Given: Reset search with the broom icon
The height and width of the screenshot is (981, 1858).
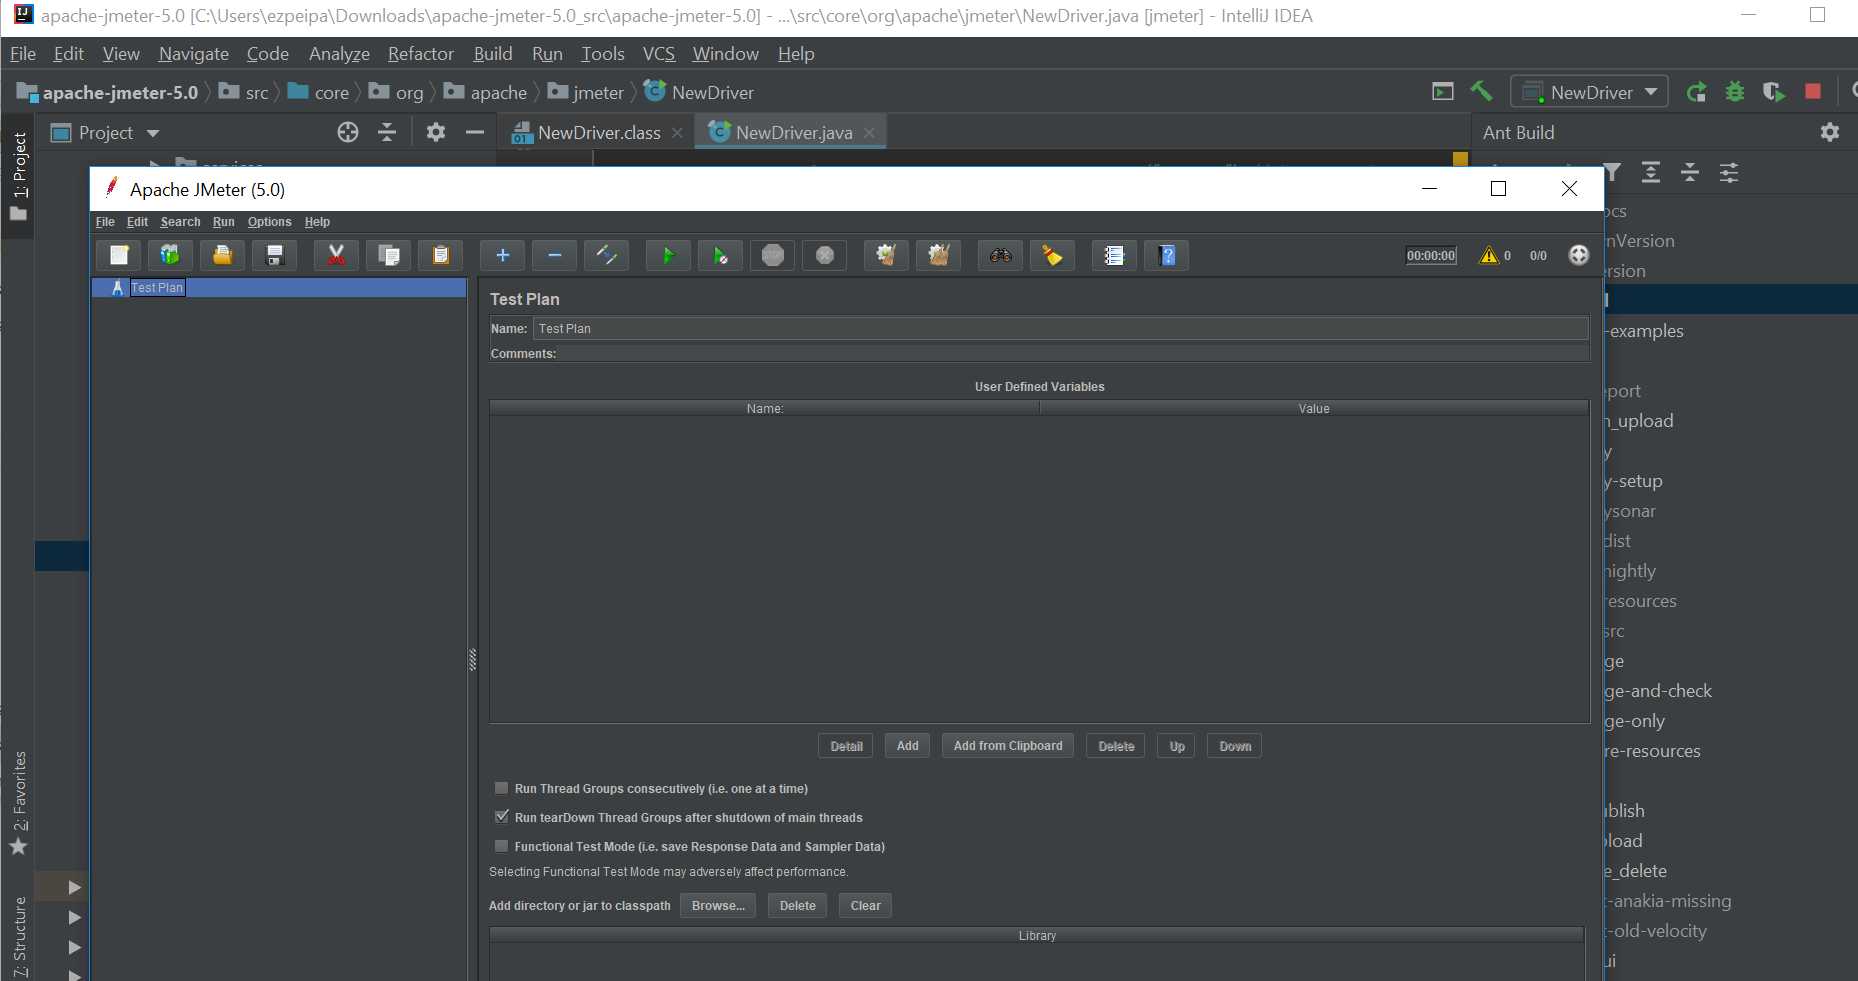Looking at the screenshot, I should [1052, 255].
